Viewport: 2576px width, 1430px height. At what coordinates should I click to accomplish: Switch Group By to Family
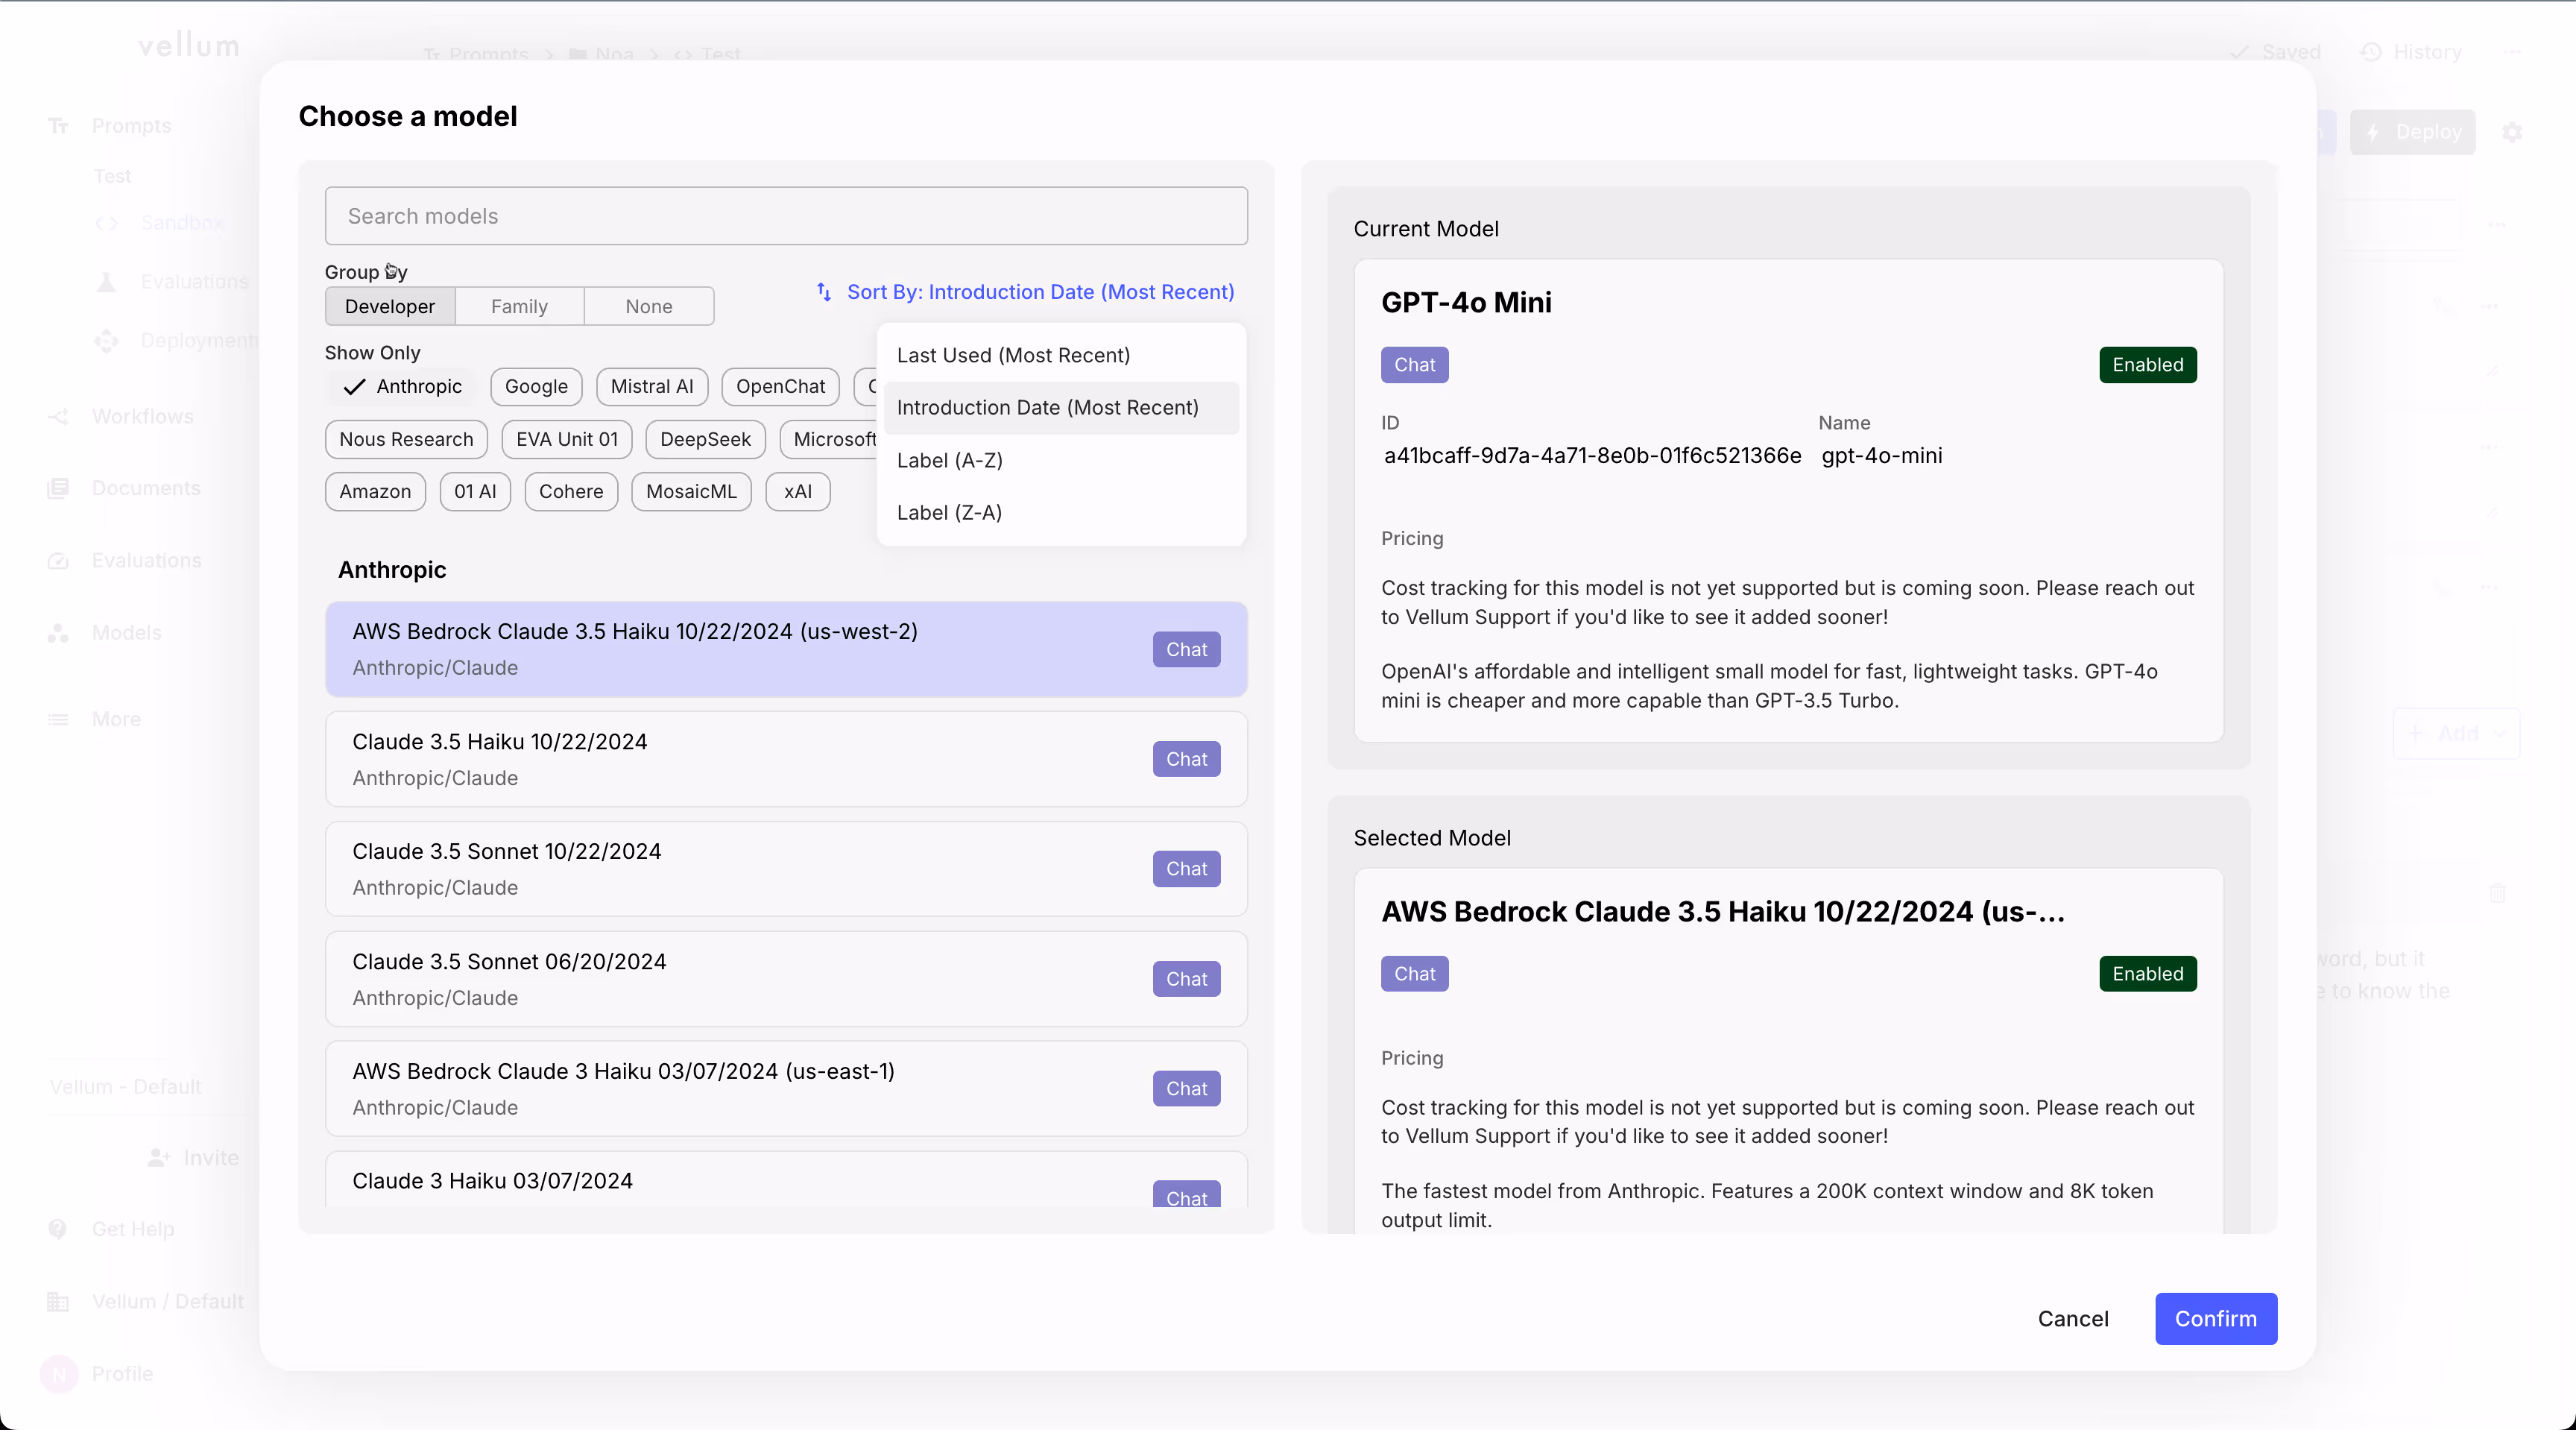(x=519, y=306)
